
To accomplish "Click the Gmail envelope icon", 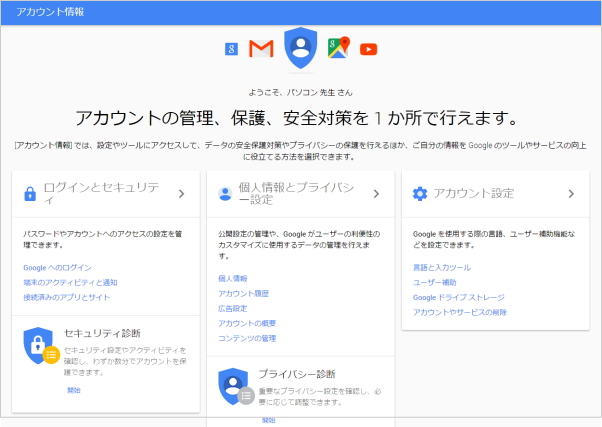I will [261, 48].
